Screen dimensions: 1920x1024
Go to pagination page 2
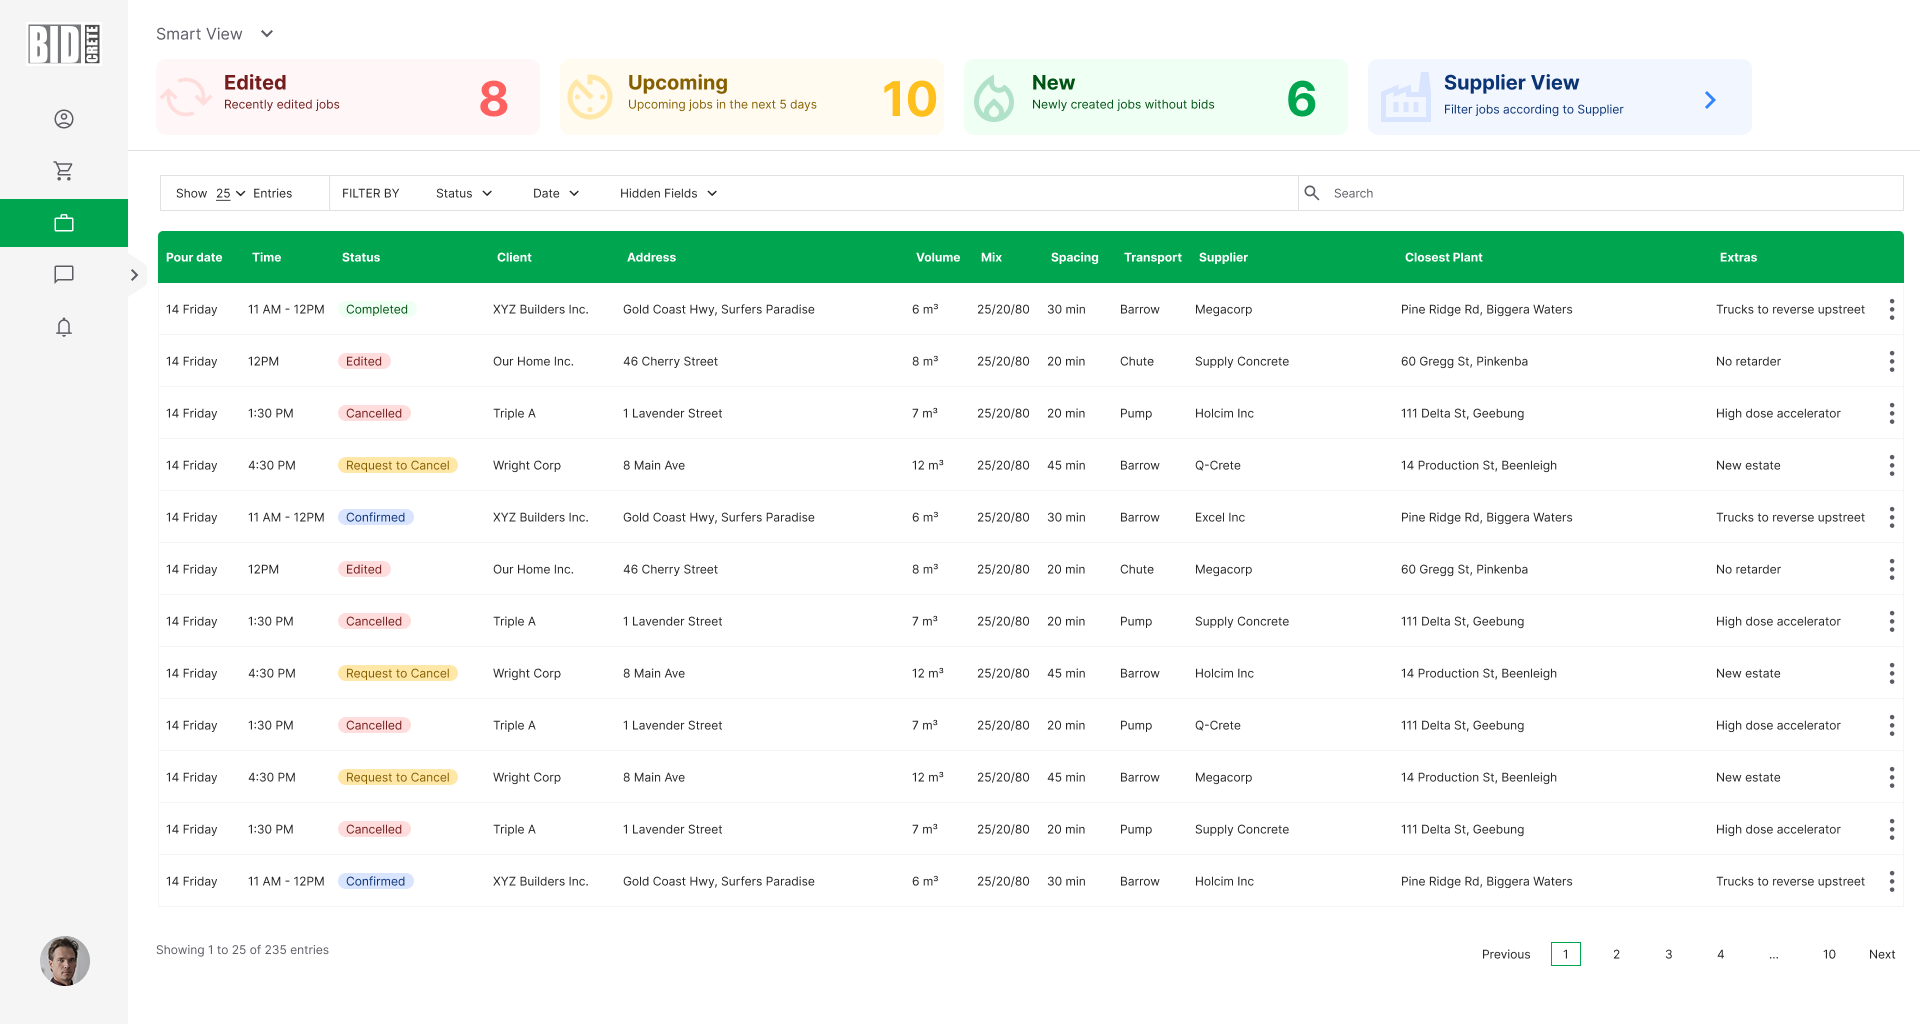[x=1616, y=954]
